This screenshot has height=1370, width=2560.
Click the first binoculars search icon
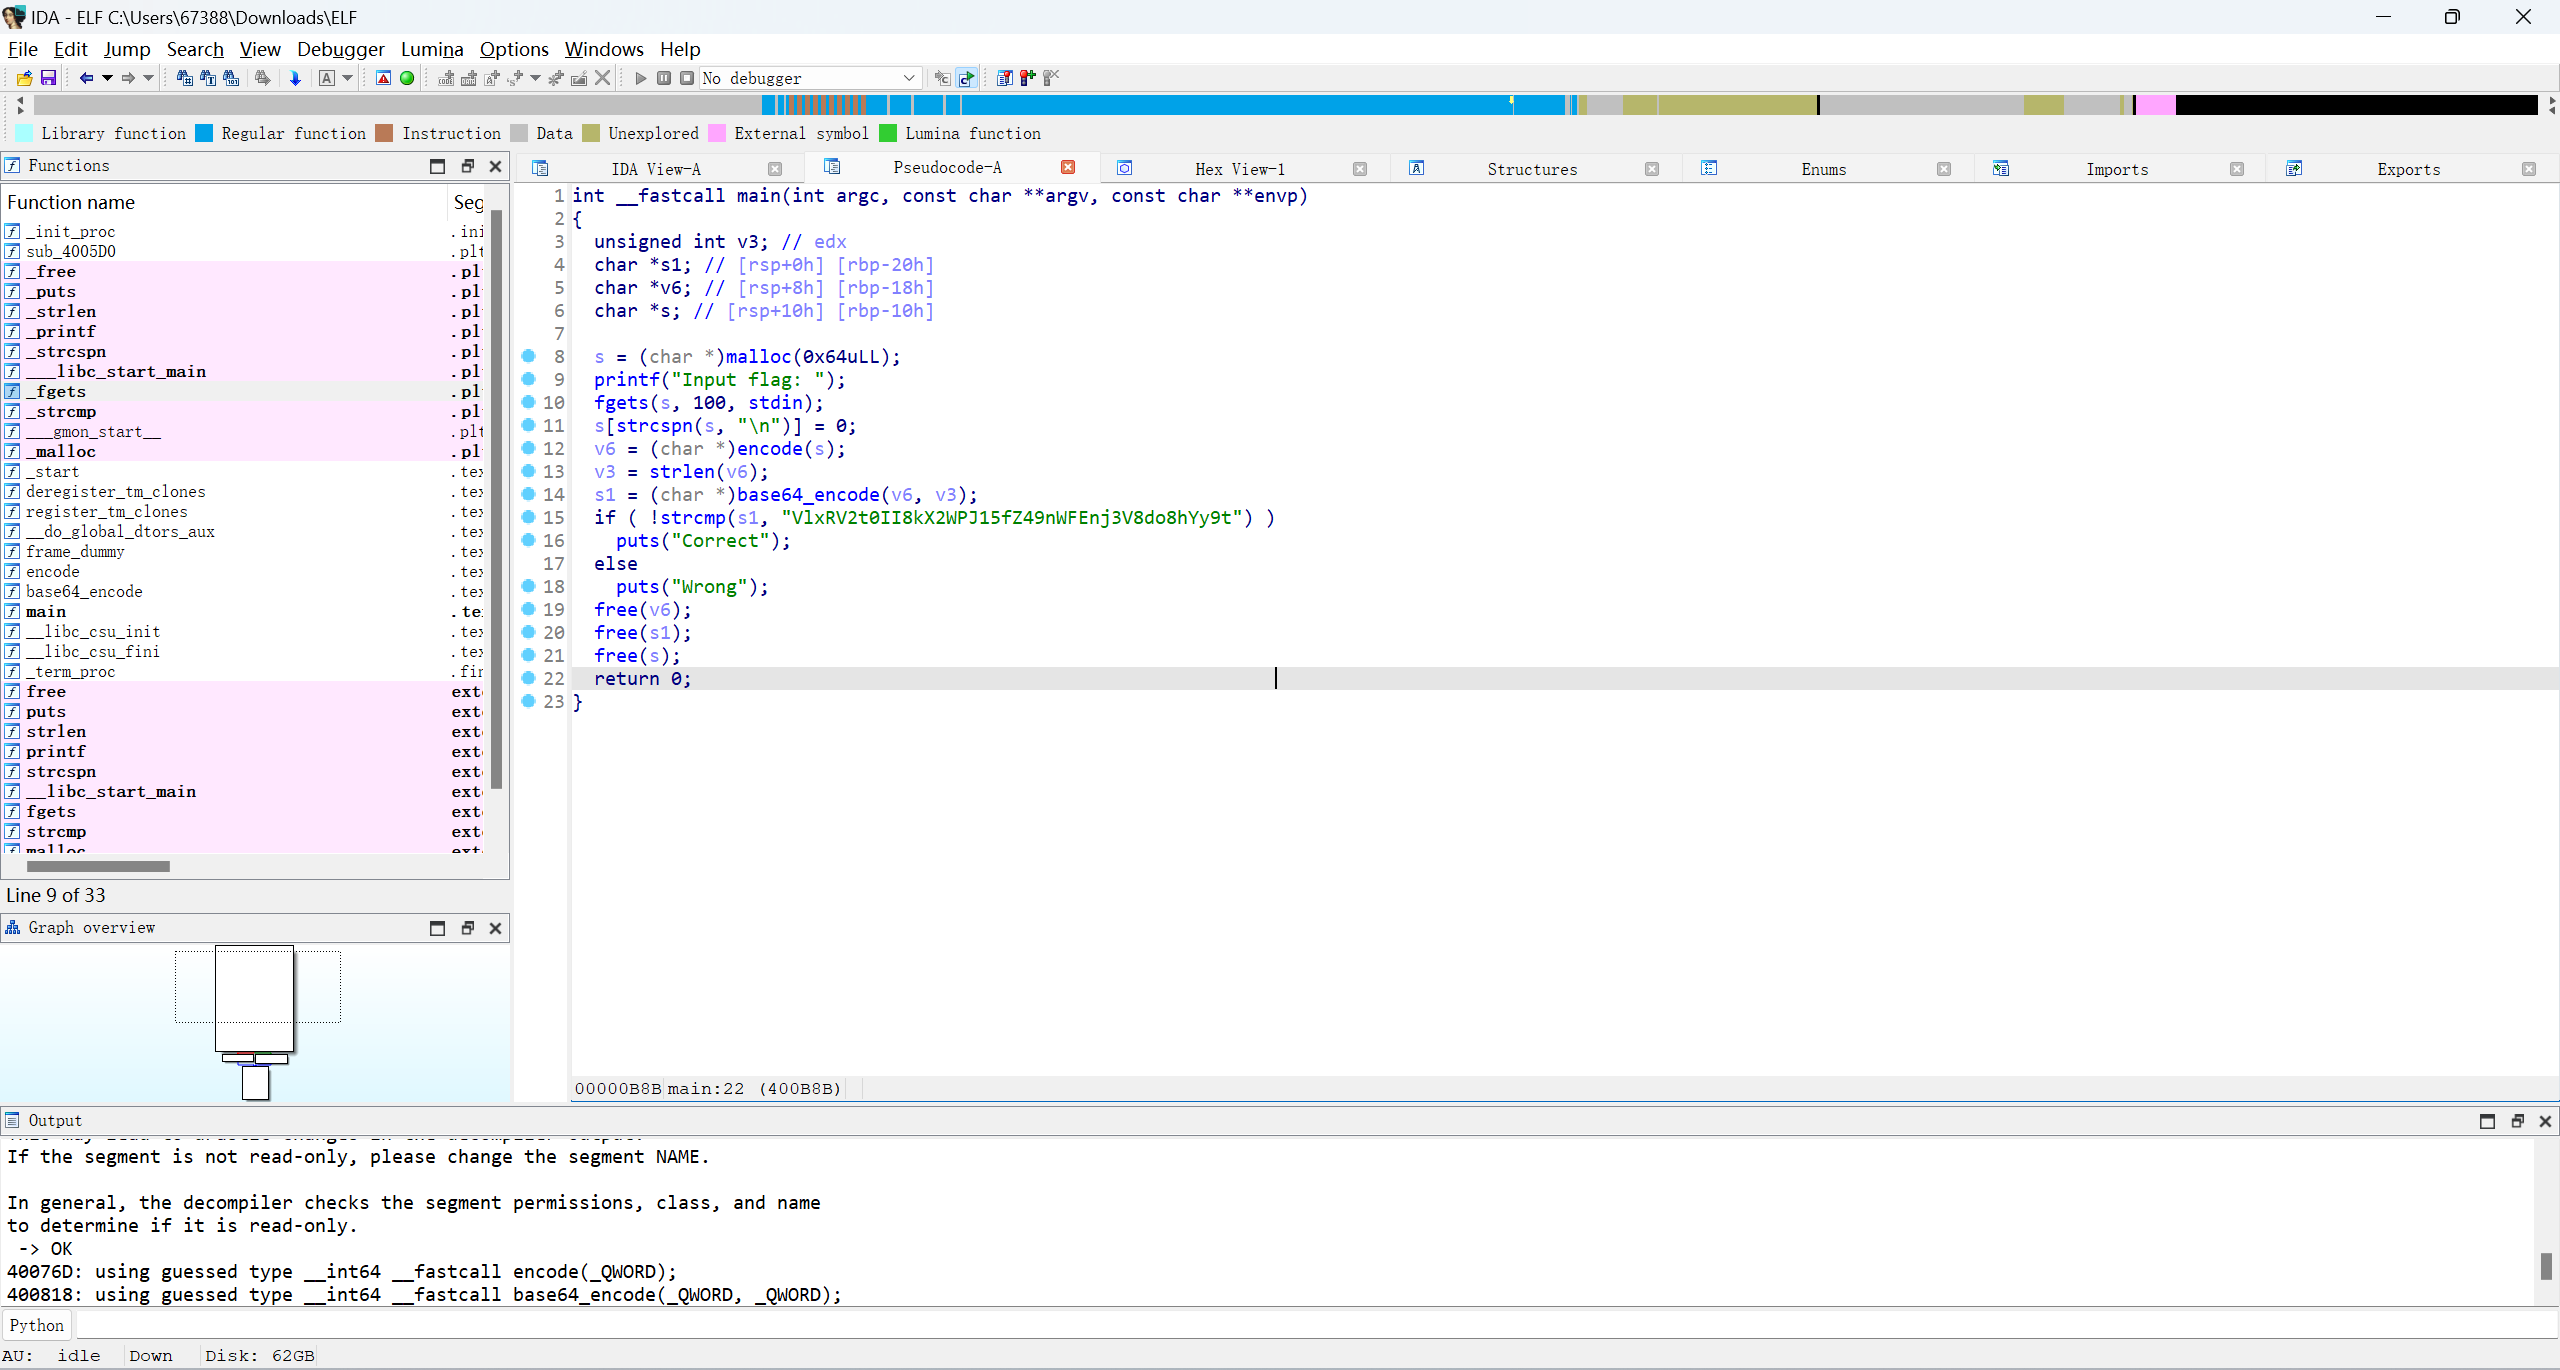(x=185, y=78)
